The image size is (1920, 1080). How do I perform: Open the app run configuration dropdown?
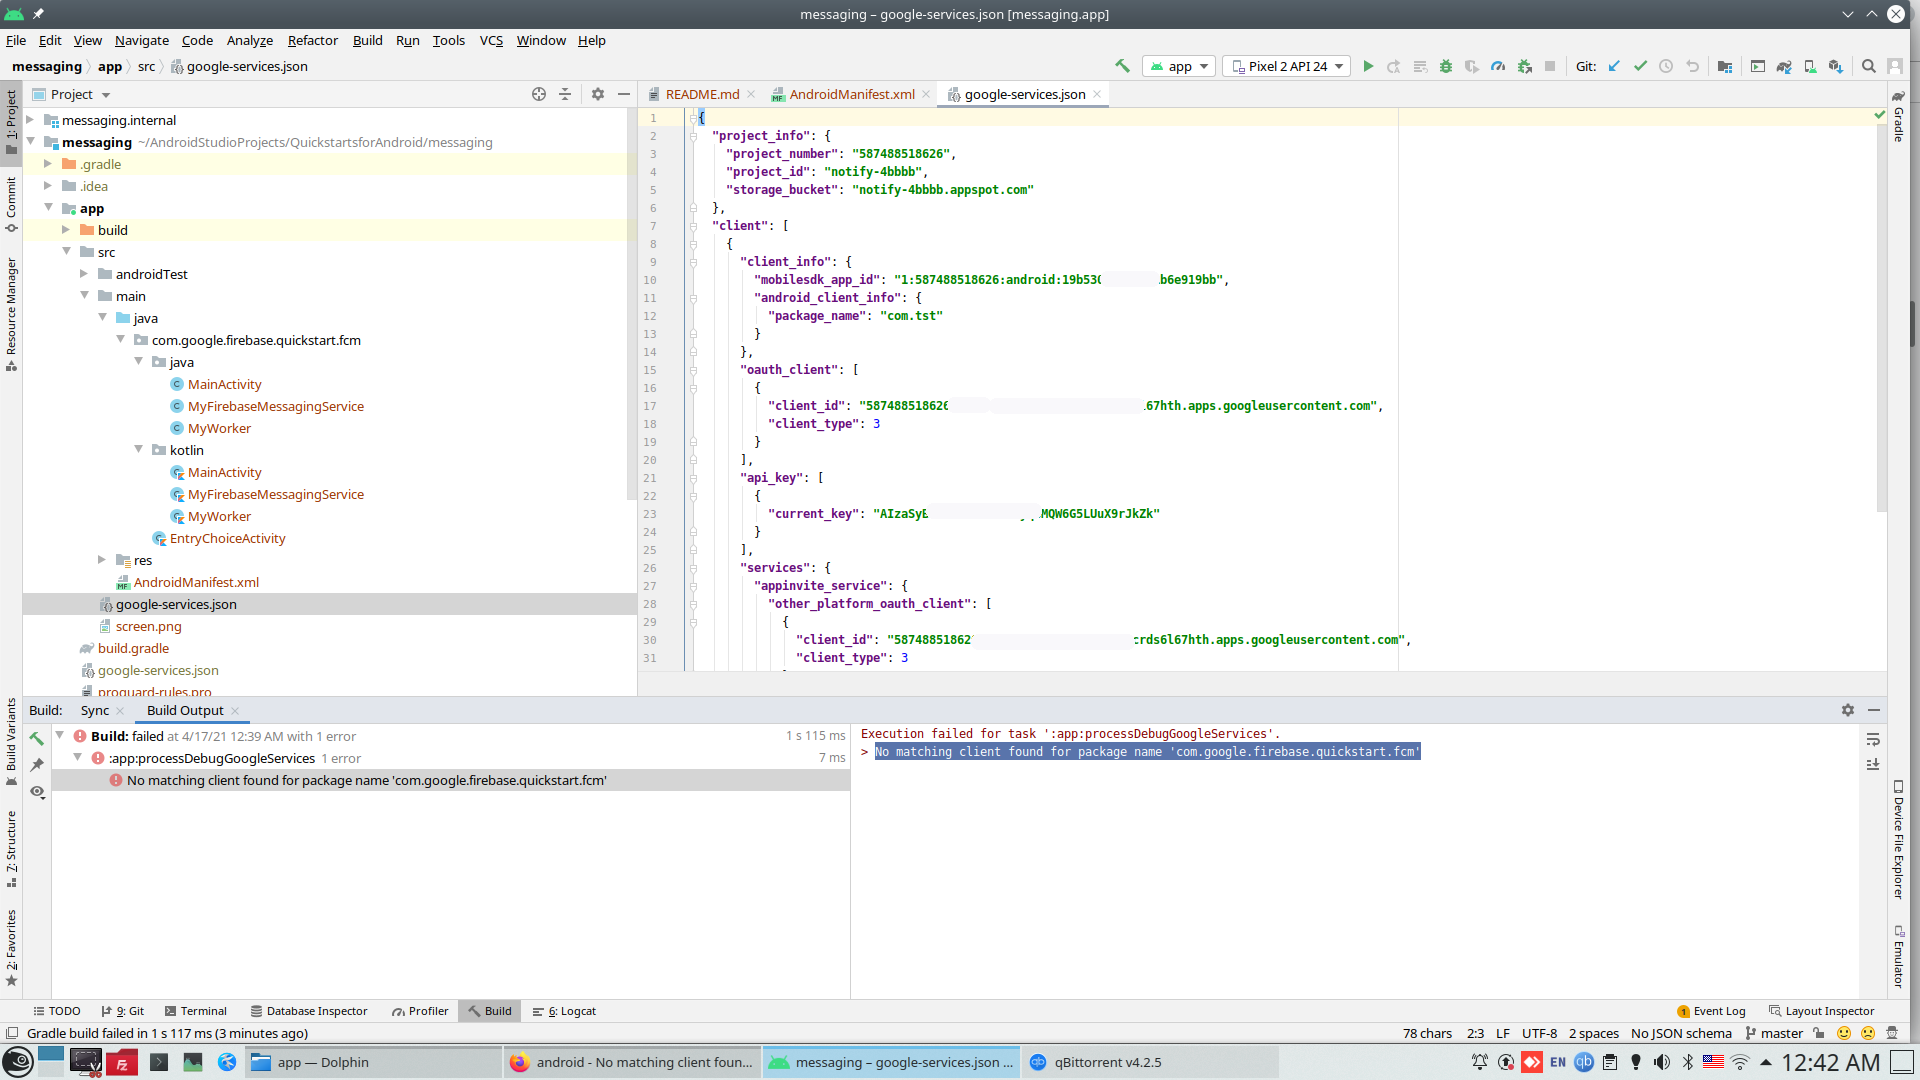1179,66
